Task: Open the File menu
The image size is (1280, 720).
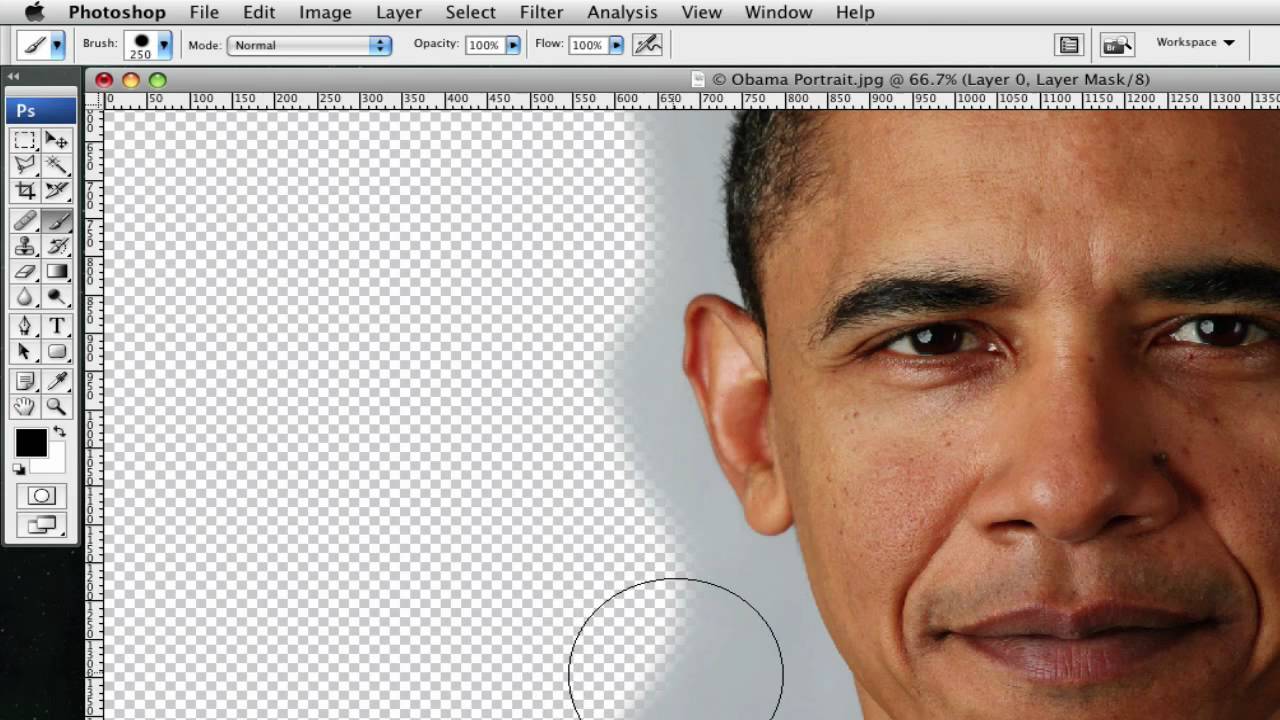Action: [x=204, y=12]
